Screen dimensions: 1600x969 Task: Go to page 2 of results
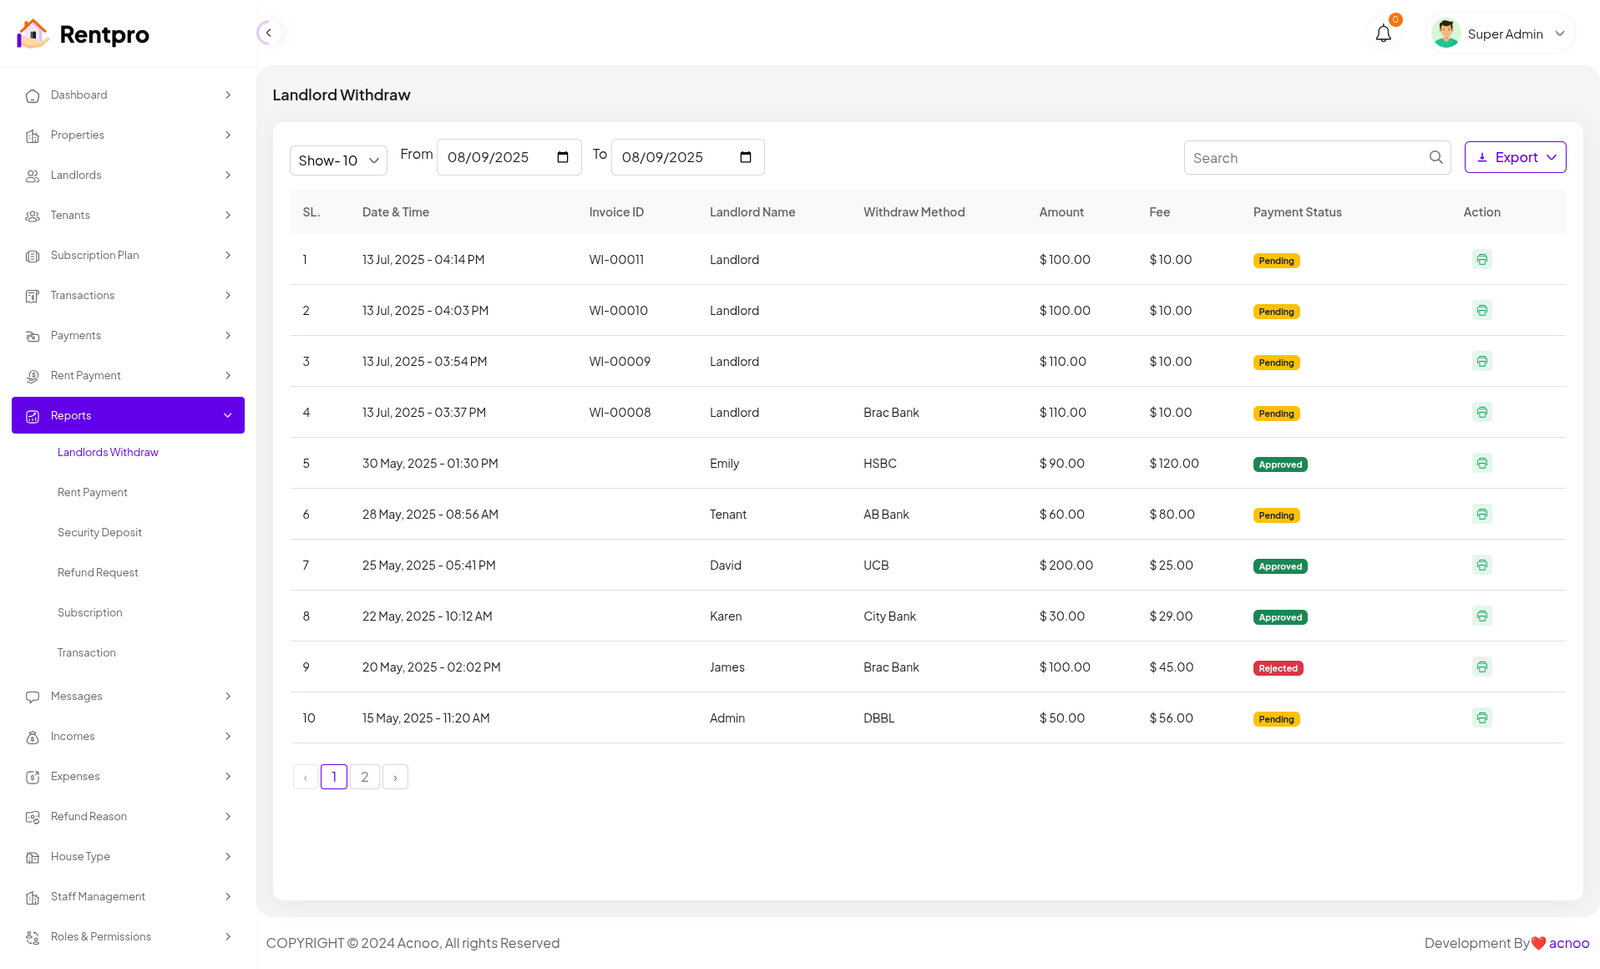tap(365, 777)
